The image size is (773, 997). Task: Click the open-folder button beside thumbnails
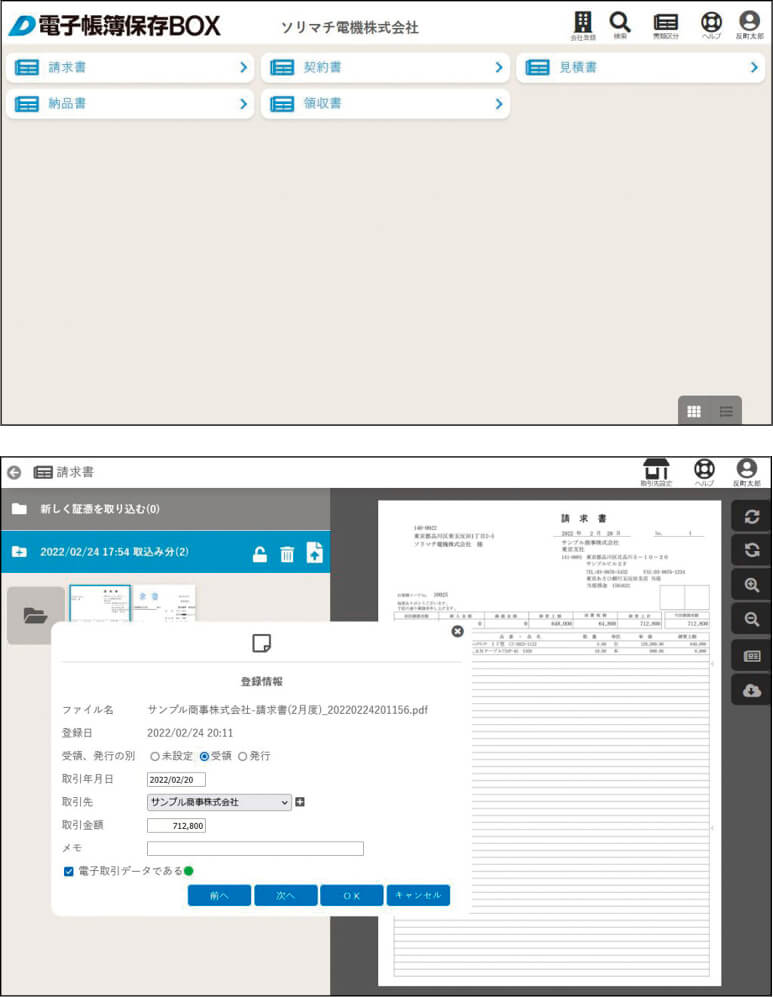[x=36, y=615]
